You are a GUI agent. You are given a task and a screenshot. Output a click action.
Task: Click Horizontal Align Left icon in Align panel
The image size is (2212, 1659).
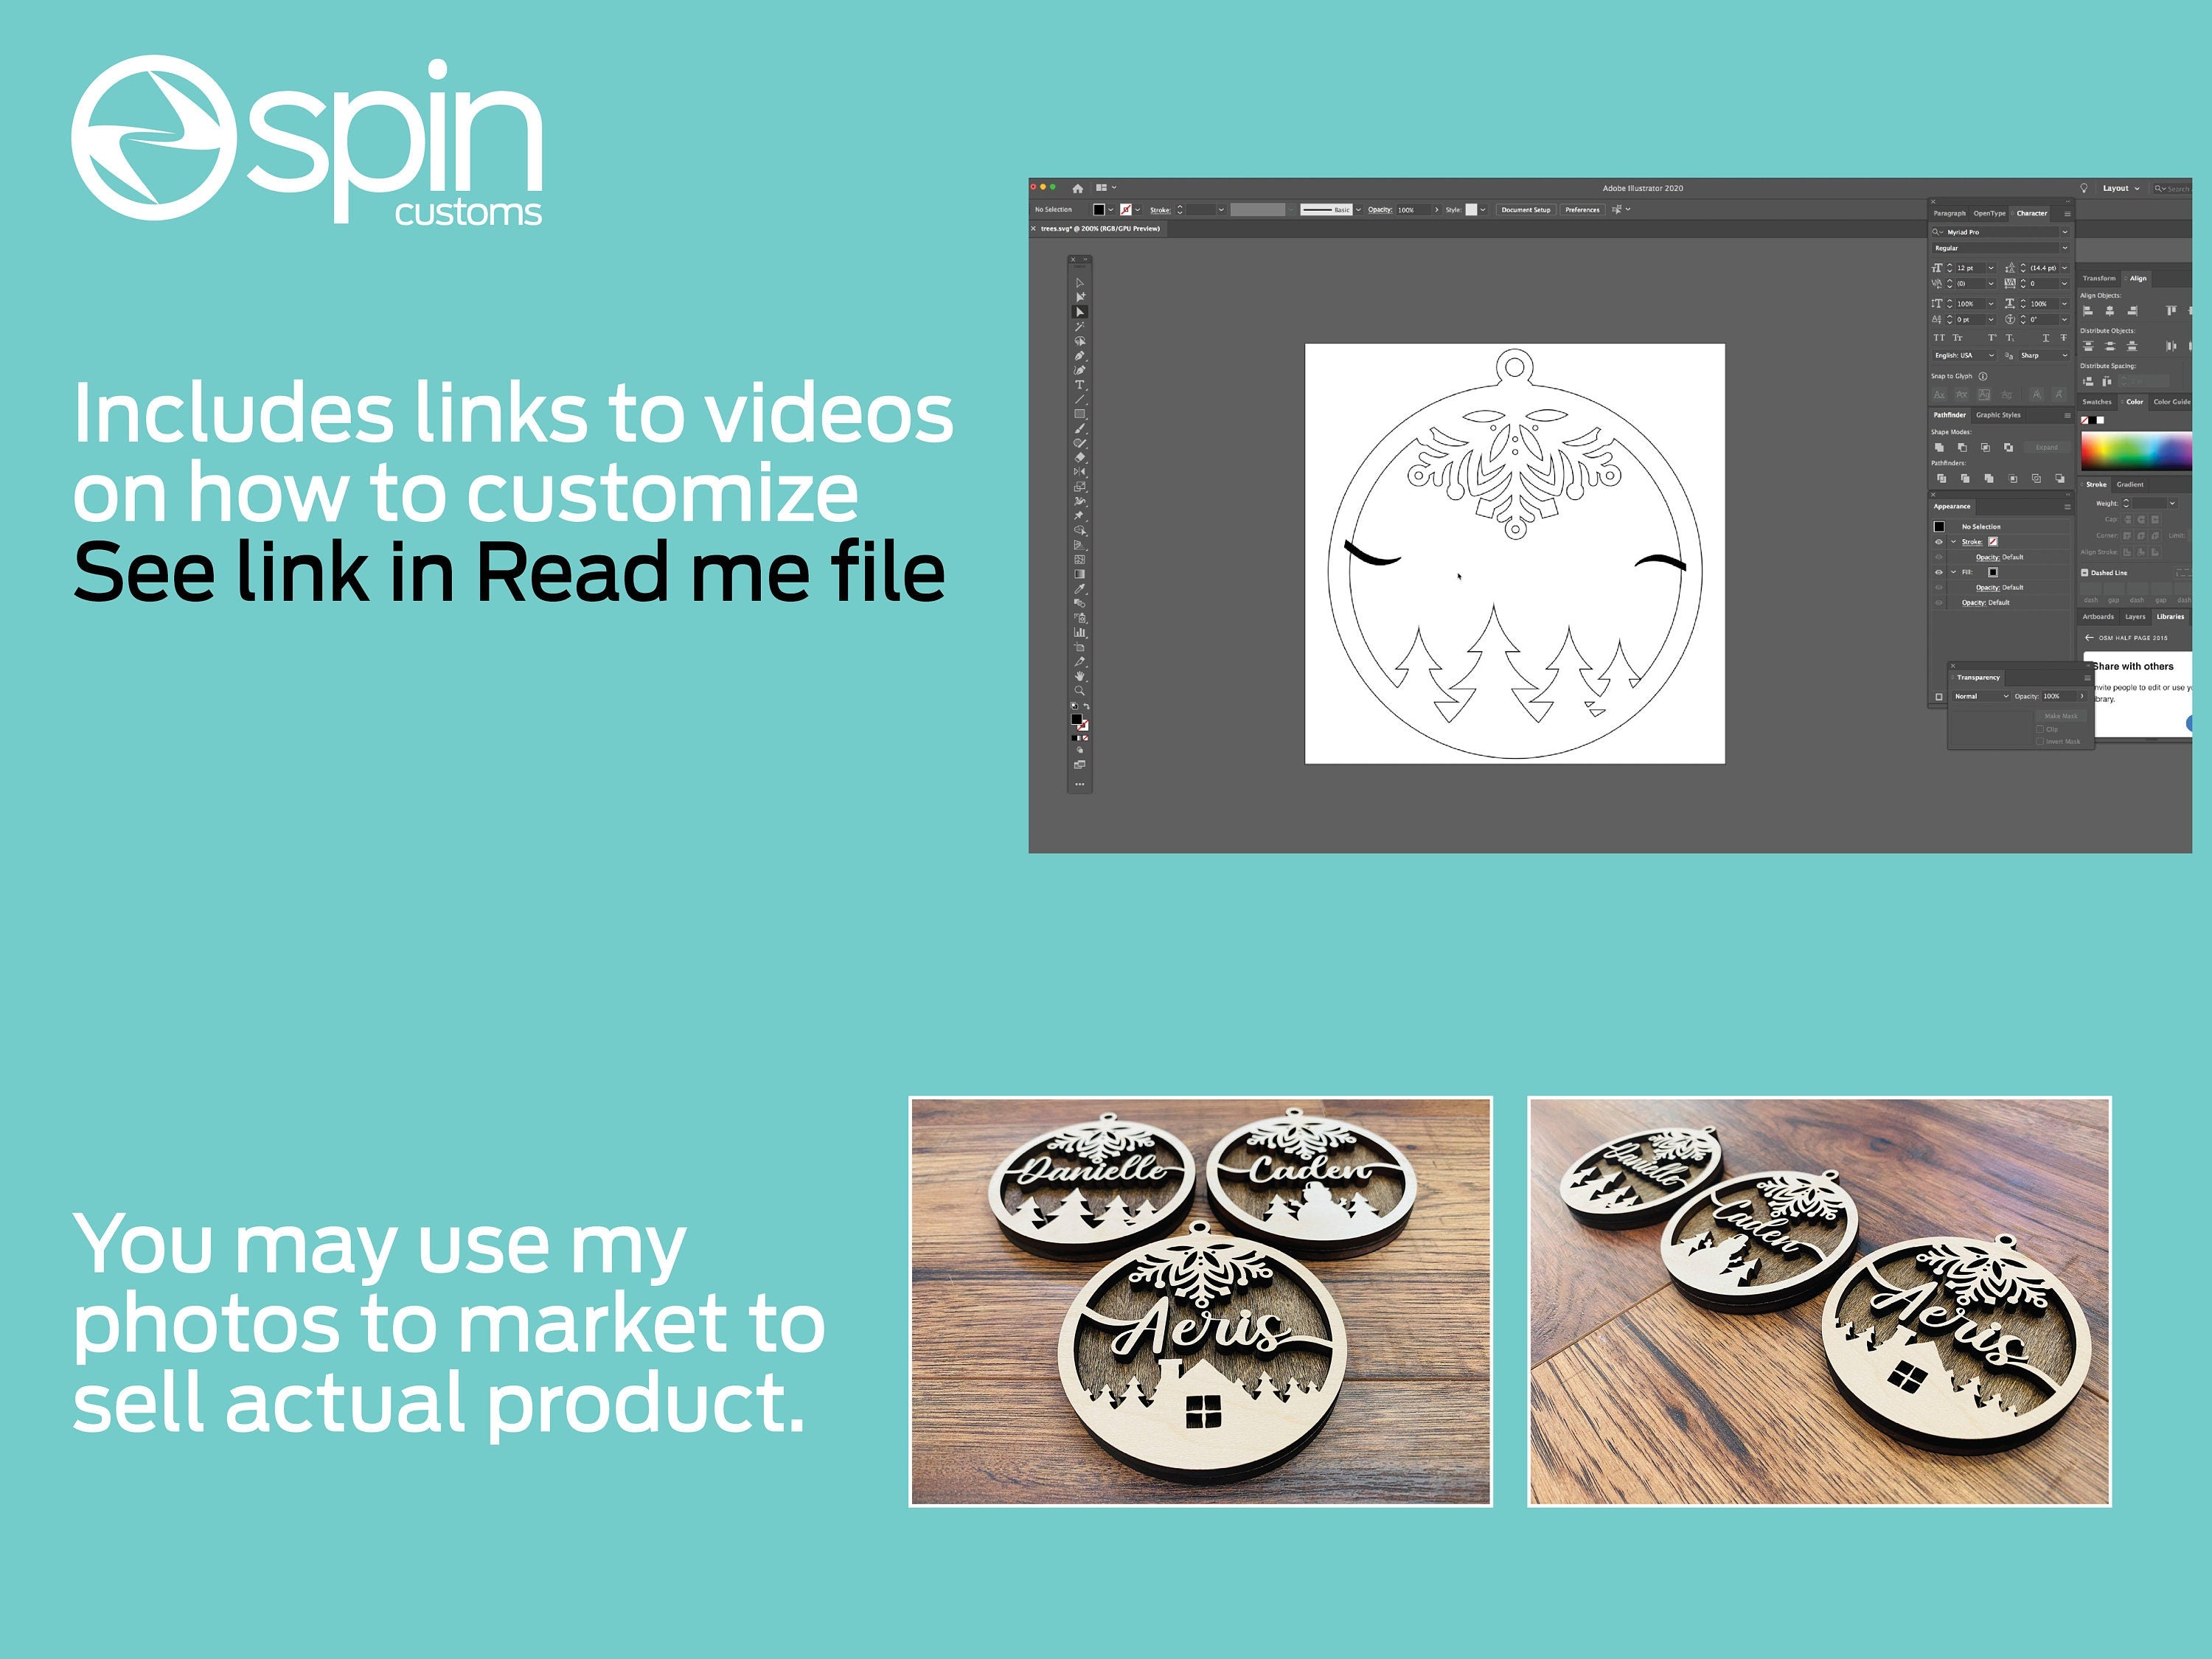[2088, 311]
